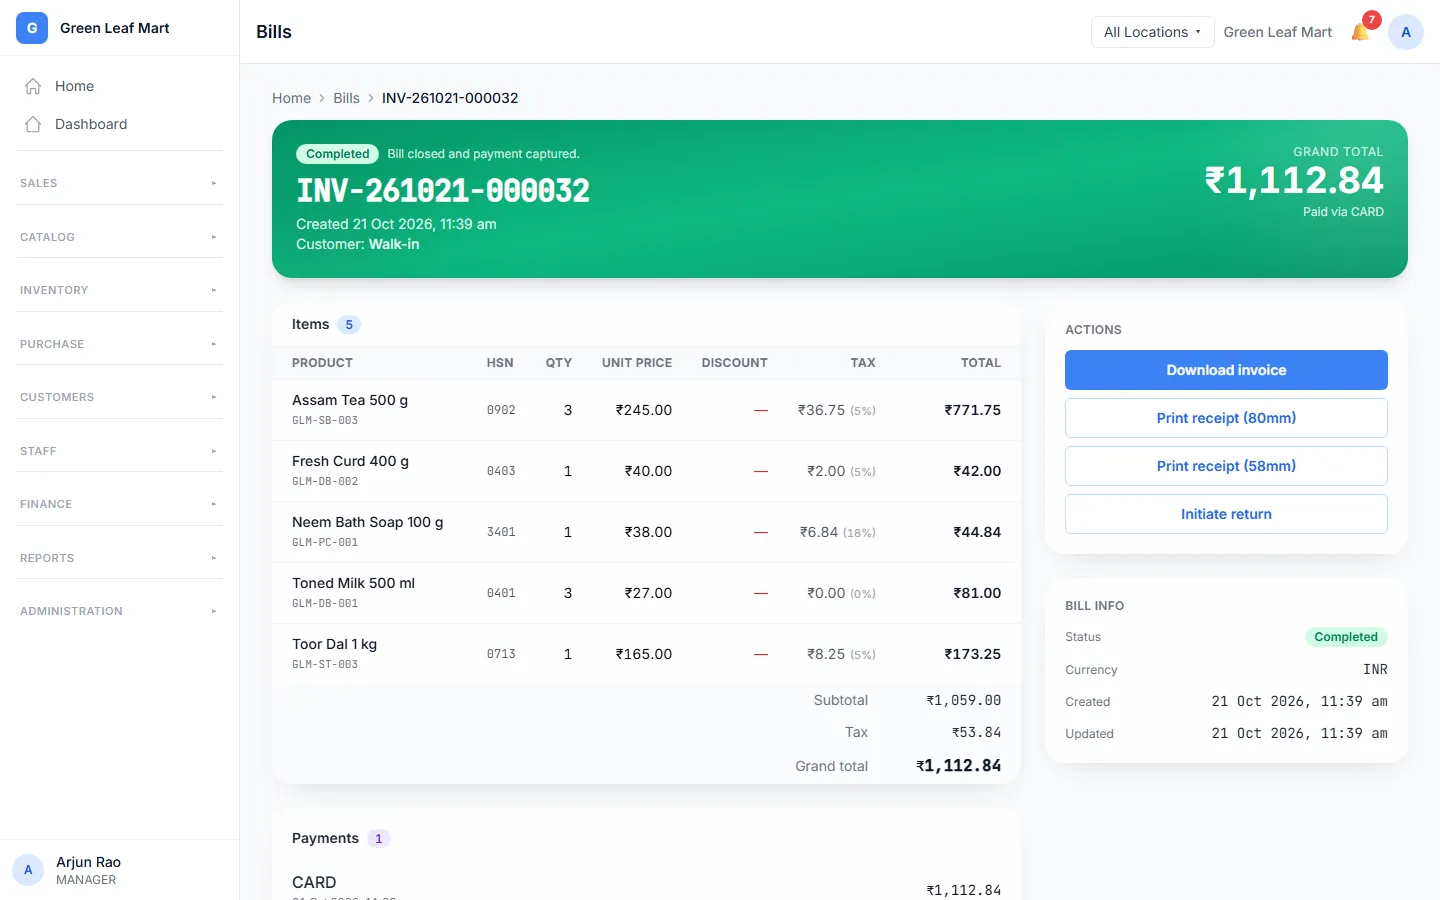Click the Dashboard icon in sidebar
Image resolution: width=1440 pixels, height=900 pixels.
(x=33, y=124)
